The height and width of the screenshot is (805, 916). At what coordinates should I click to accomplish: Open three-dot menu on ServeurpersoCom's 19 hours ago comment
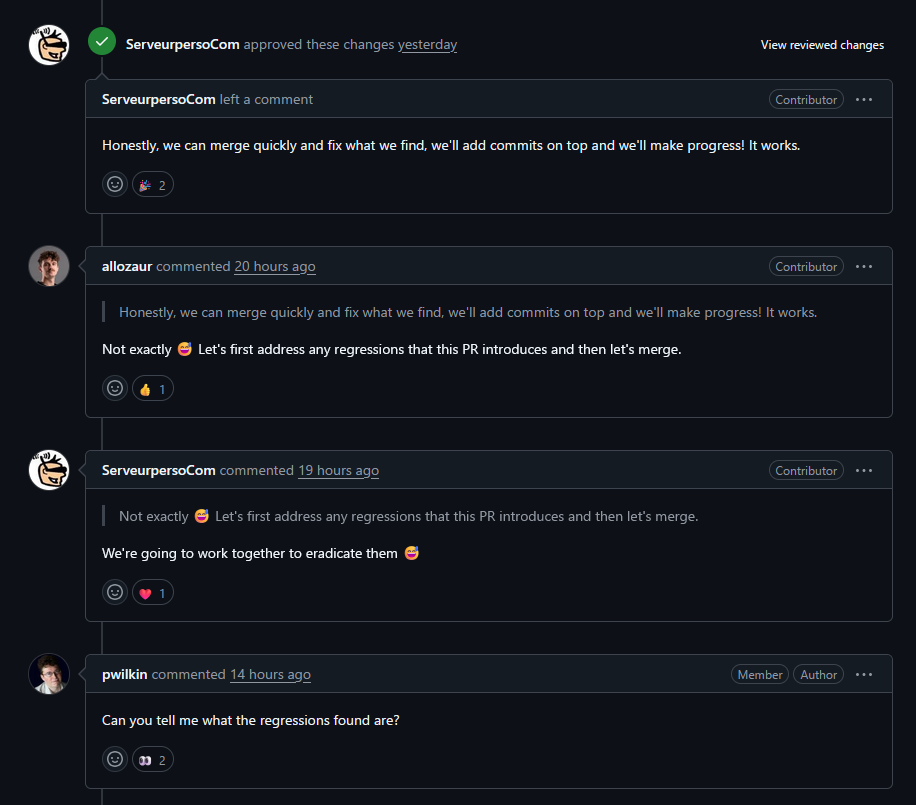click(864, 471)
